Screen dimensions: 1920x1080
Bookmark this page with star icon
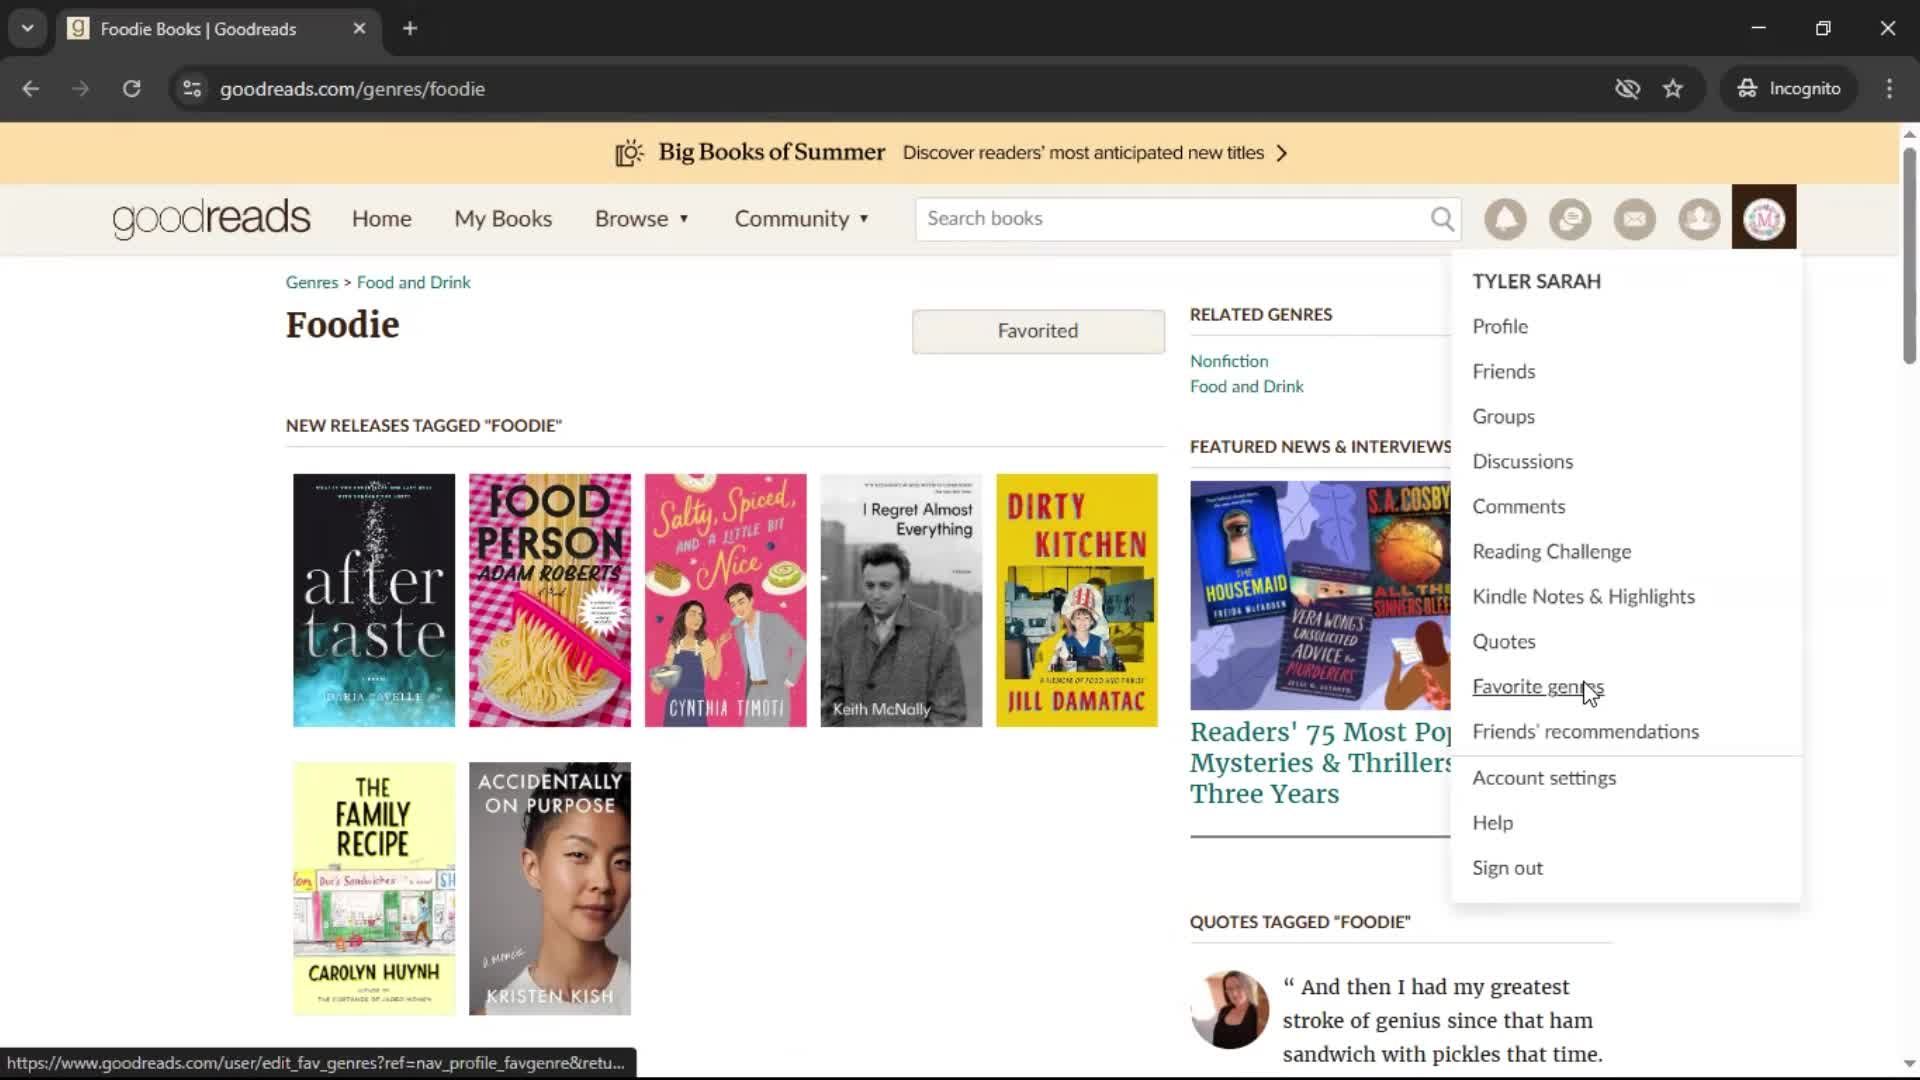pos(1673,89)
